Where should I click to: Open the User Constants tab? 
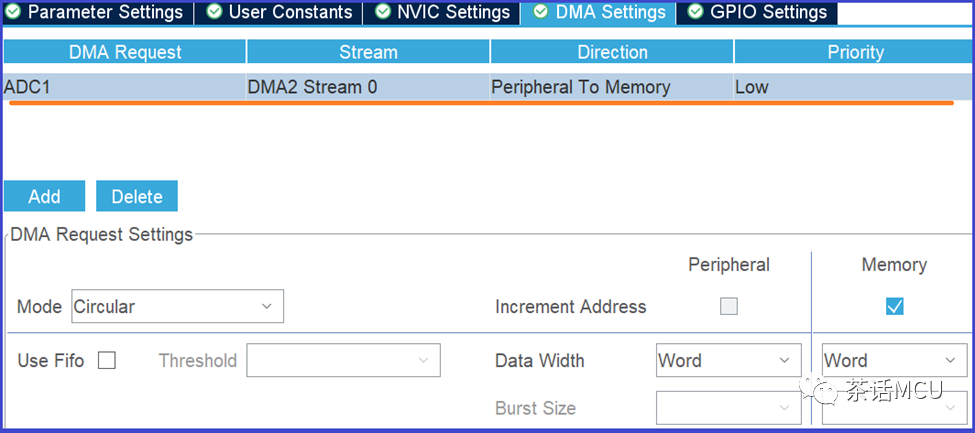coord(279,12)
